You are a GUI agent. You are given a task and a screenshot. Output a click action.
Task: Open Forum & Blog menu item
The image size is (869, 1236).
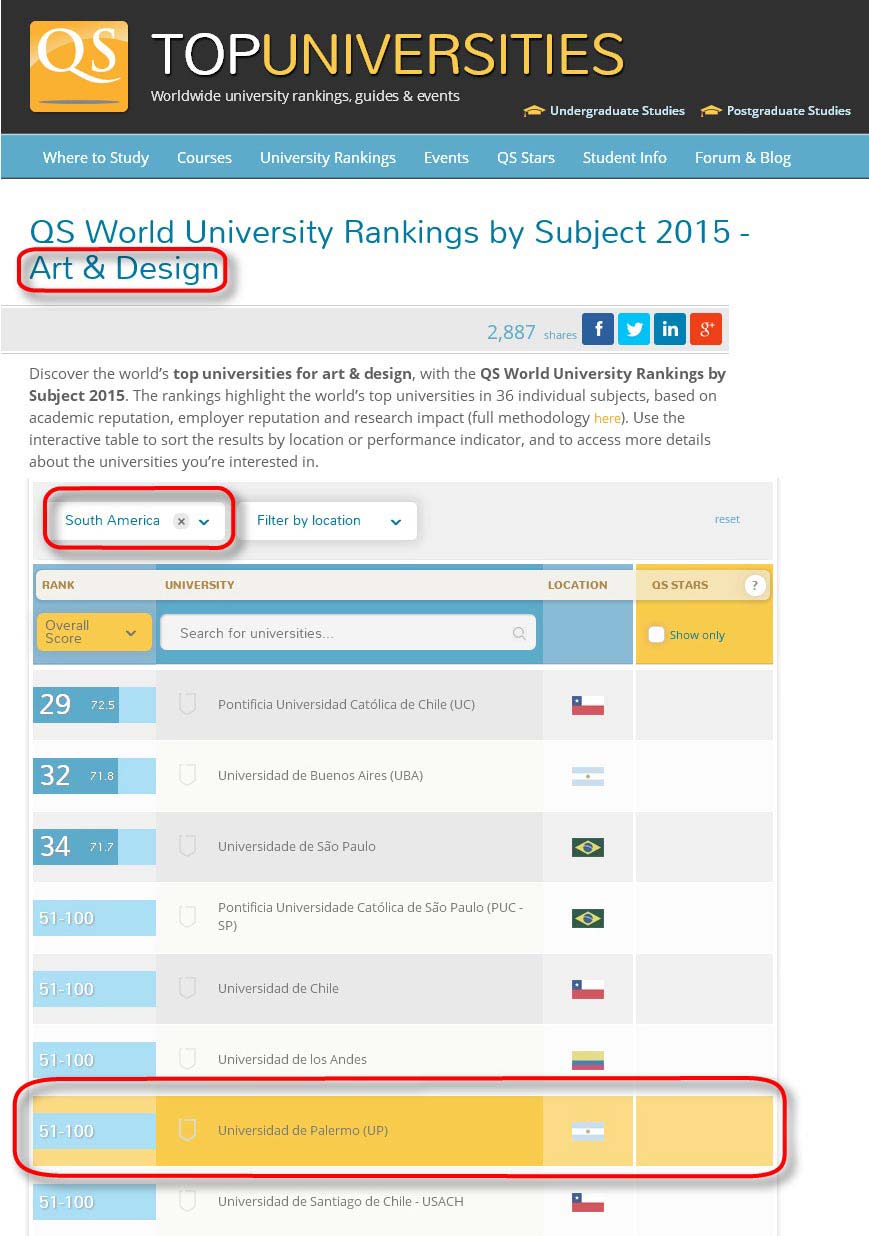coord(743,157)
